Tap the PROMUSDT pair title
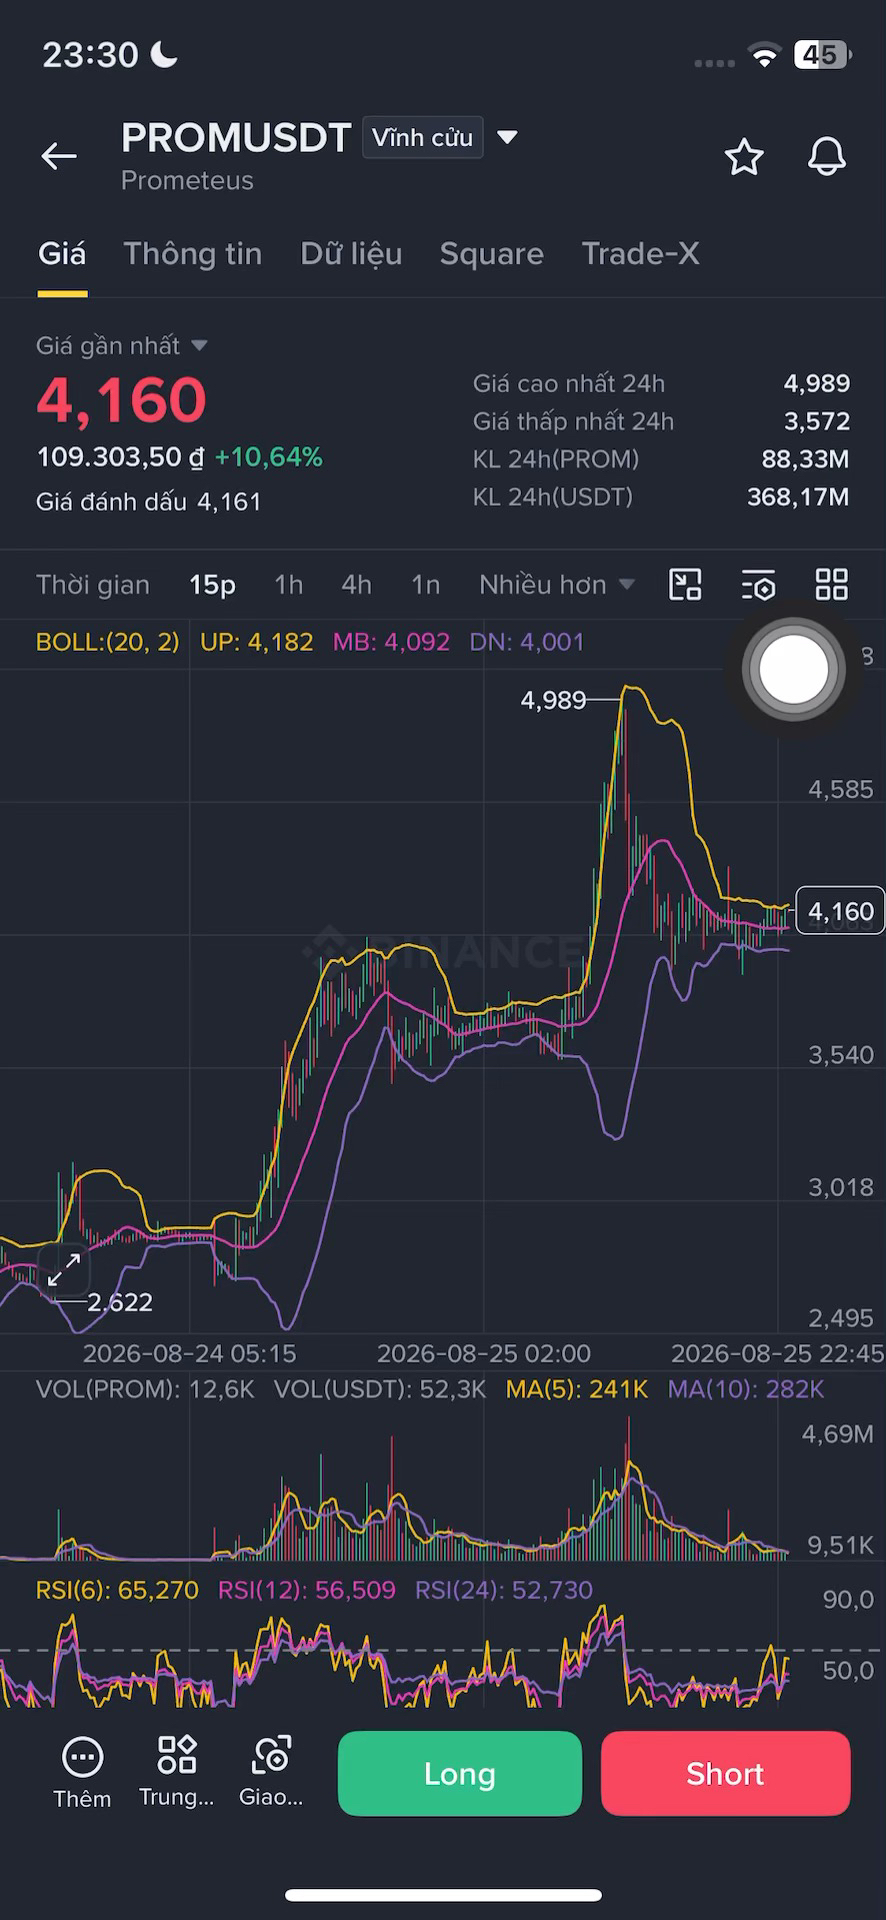Image resolution: width=886 pixels, height=1920 pixels. [x=236, y=138]
